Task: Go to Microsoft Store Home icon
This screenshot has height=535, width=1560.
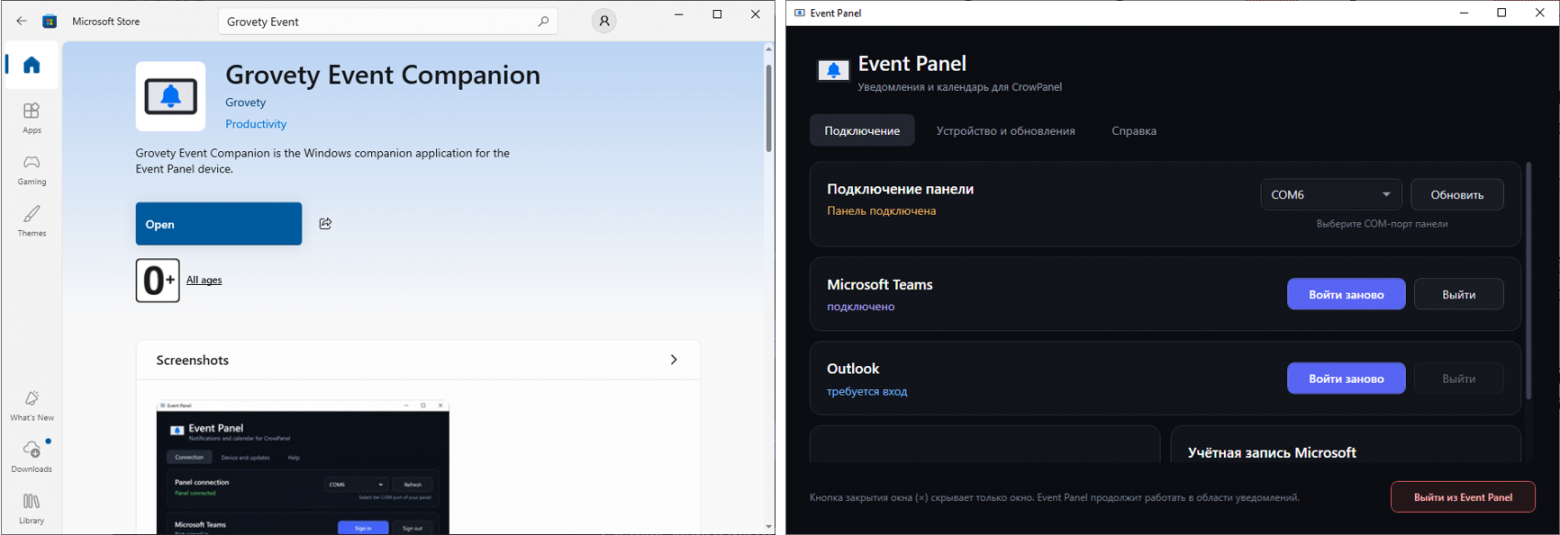Action: point(31,65)
